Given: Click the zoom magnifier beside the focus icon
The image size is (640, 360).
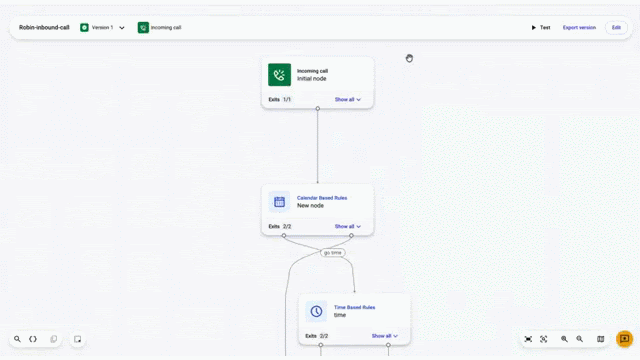Looking at the screenshot, I should coord(564,339).
